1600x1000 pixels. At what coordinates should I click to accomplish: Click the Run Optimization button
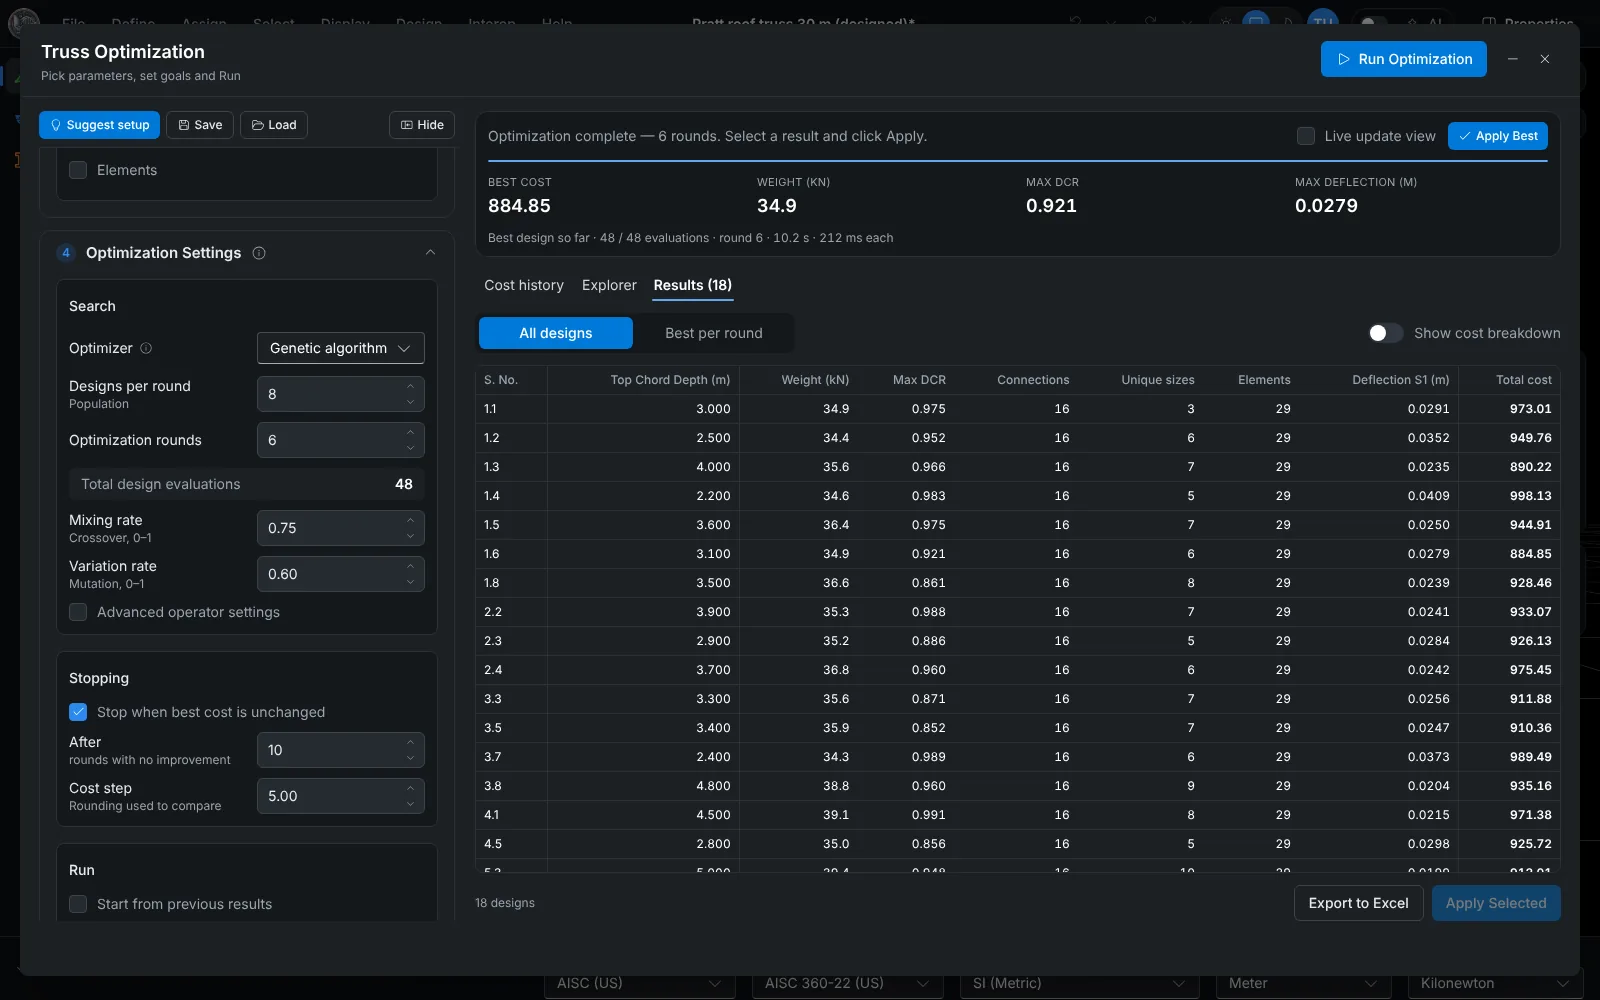click(x=1404, y=59)
